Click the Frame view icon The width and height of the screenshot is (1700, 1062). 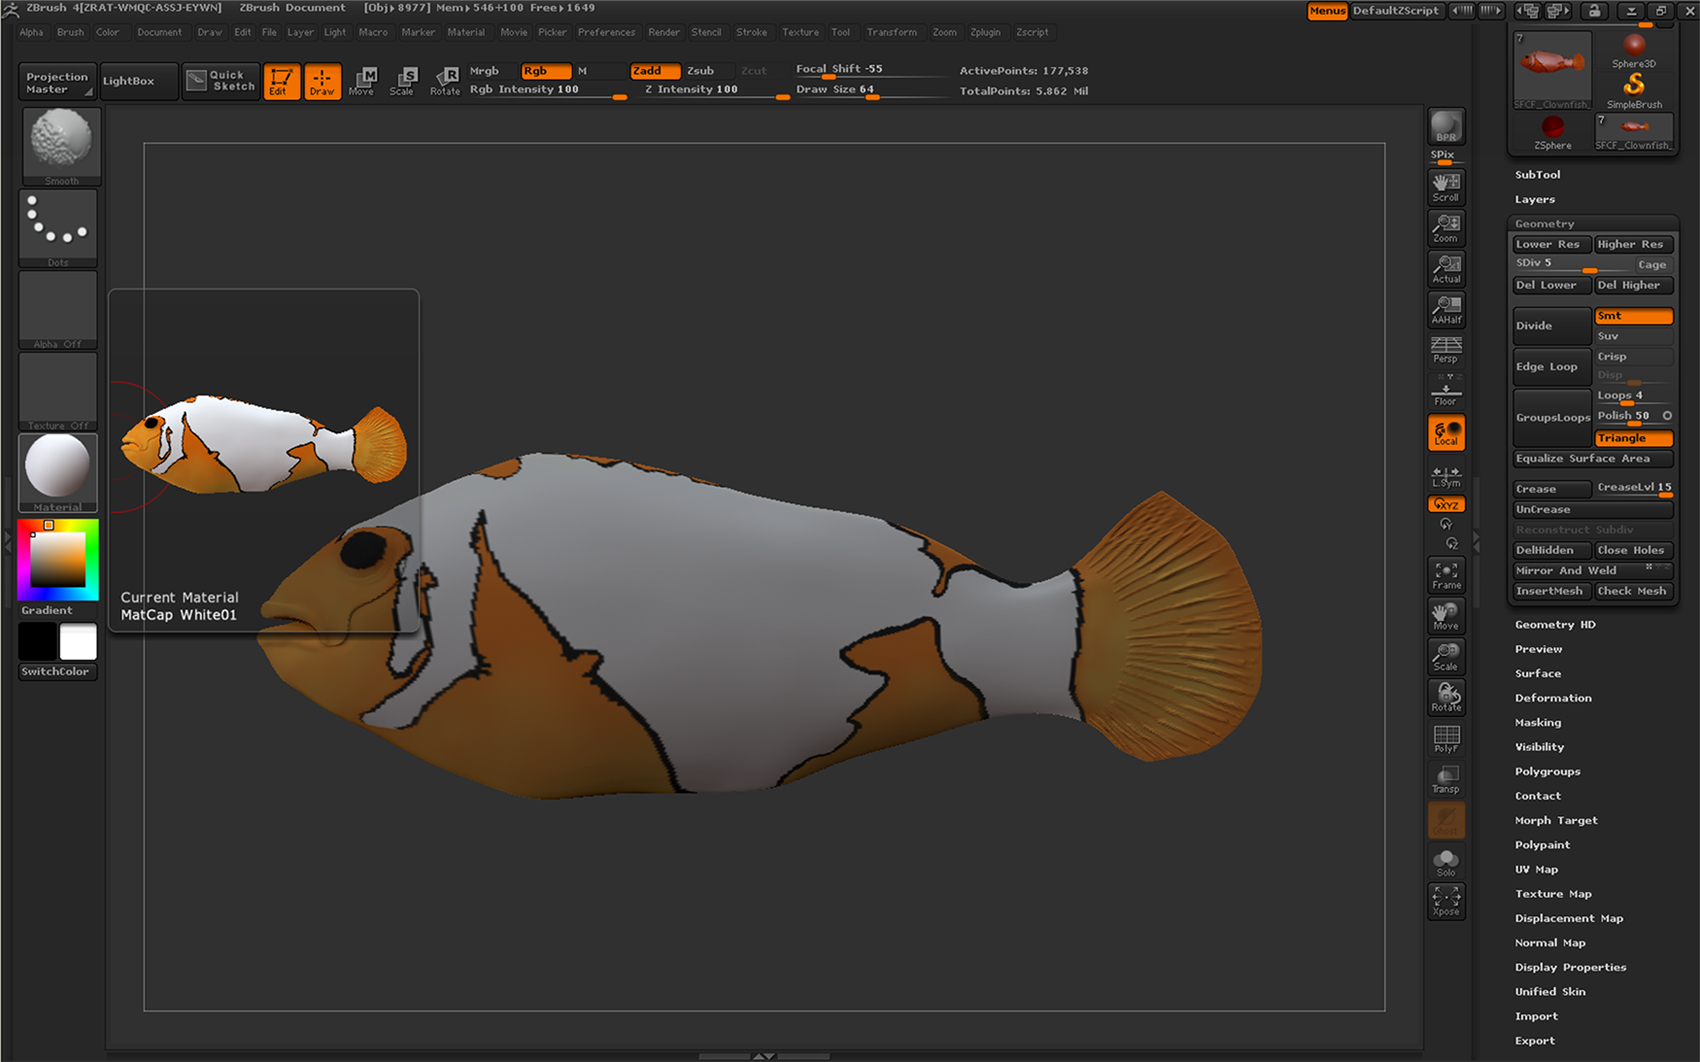point(1446,575)
